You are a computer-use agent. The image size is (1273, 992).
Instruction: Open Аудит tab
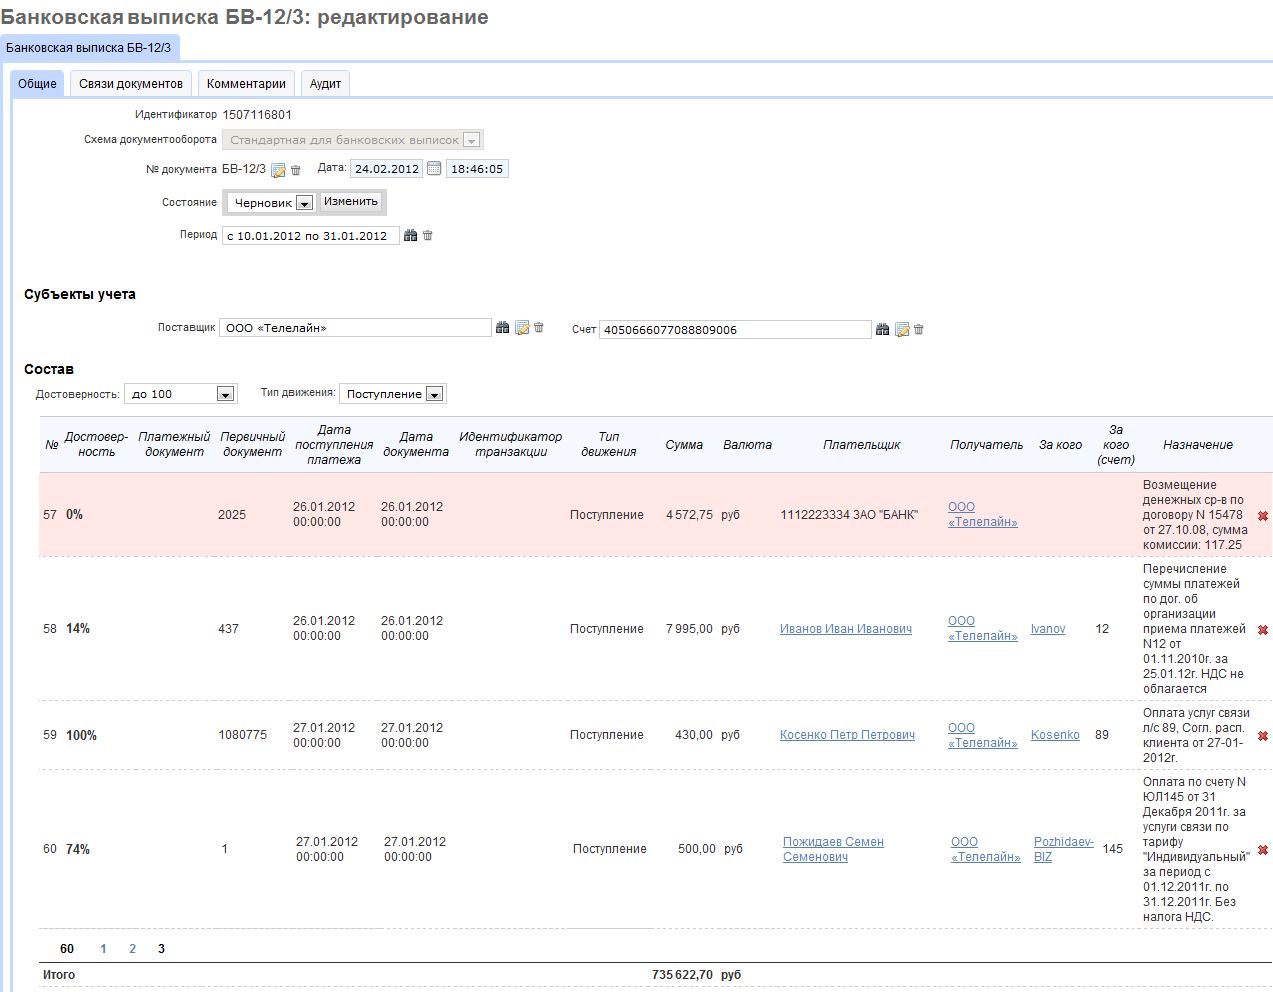tap(325, 84)
